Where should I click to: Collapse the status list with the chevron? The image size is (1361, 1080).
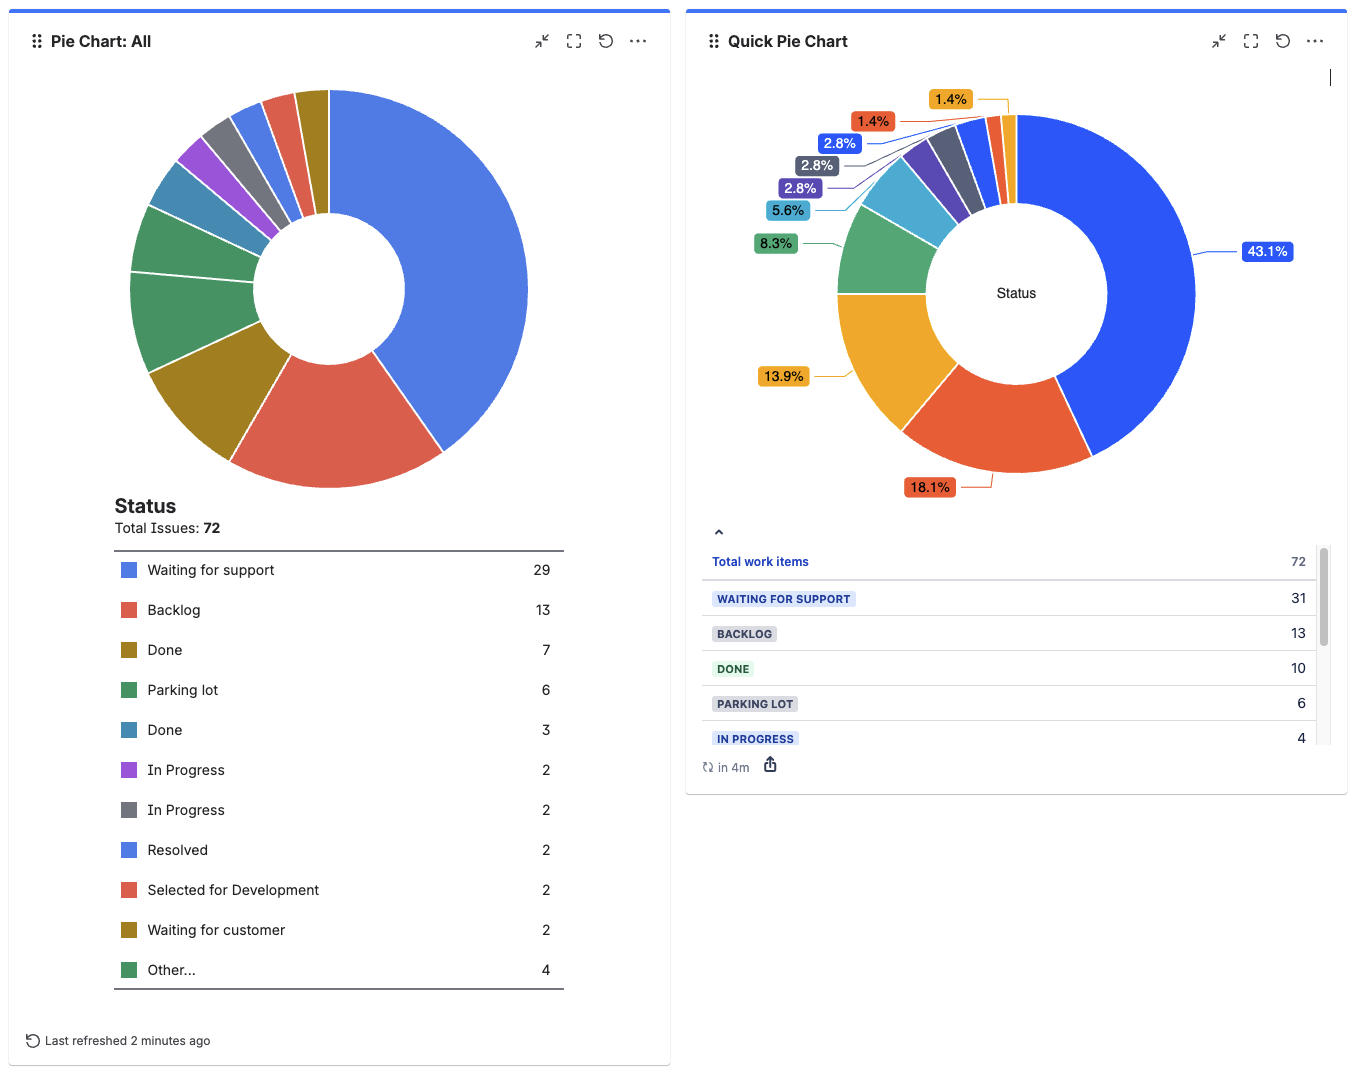(718, 531)
